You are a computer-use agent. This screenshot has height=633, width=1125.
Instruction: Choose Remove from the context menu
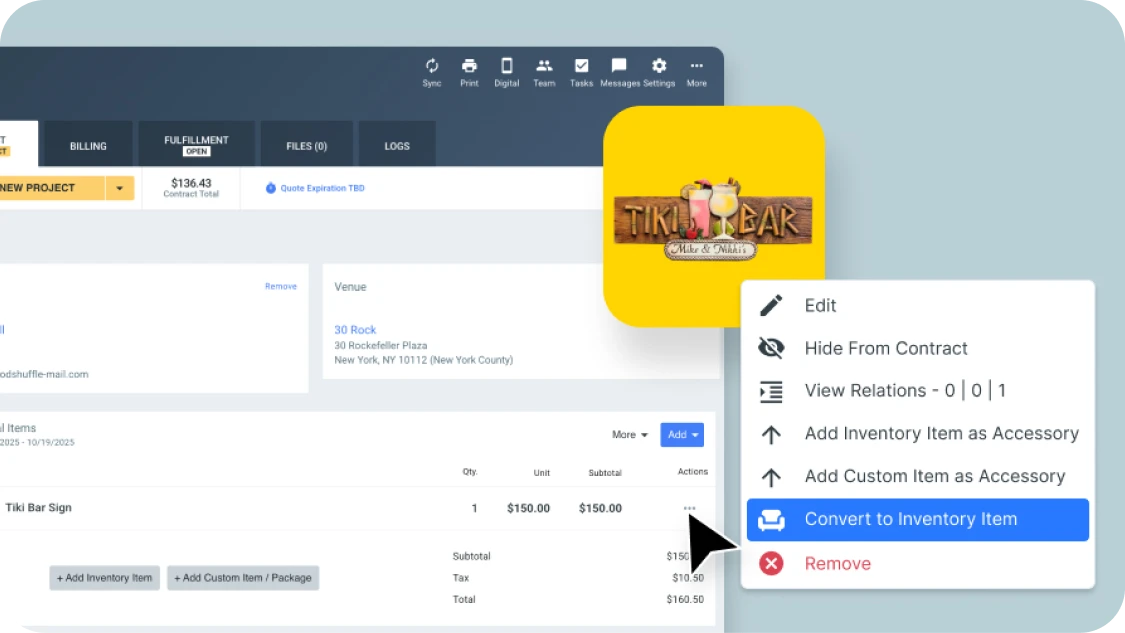[838, 564]
